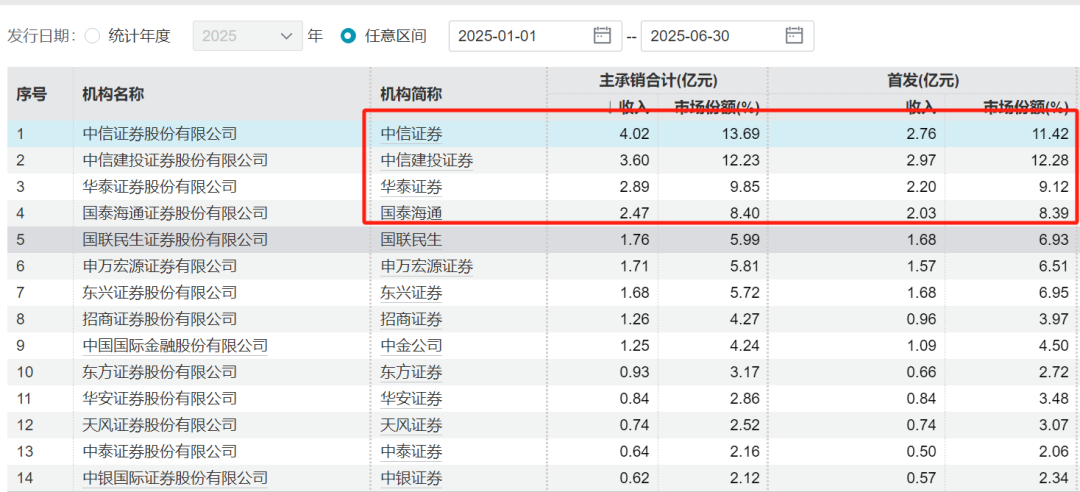The width and height of the screenshot is (1080, 492).
Task: Click the 首发(亿元) header
Action: pyautogui.click(x=923, y=81)
